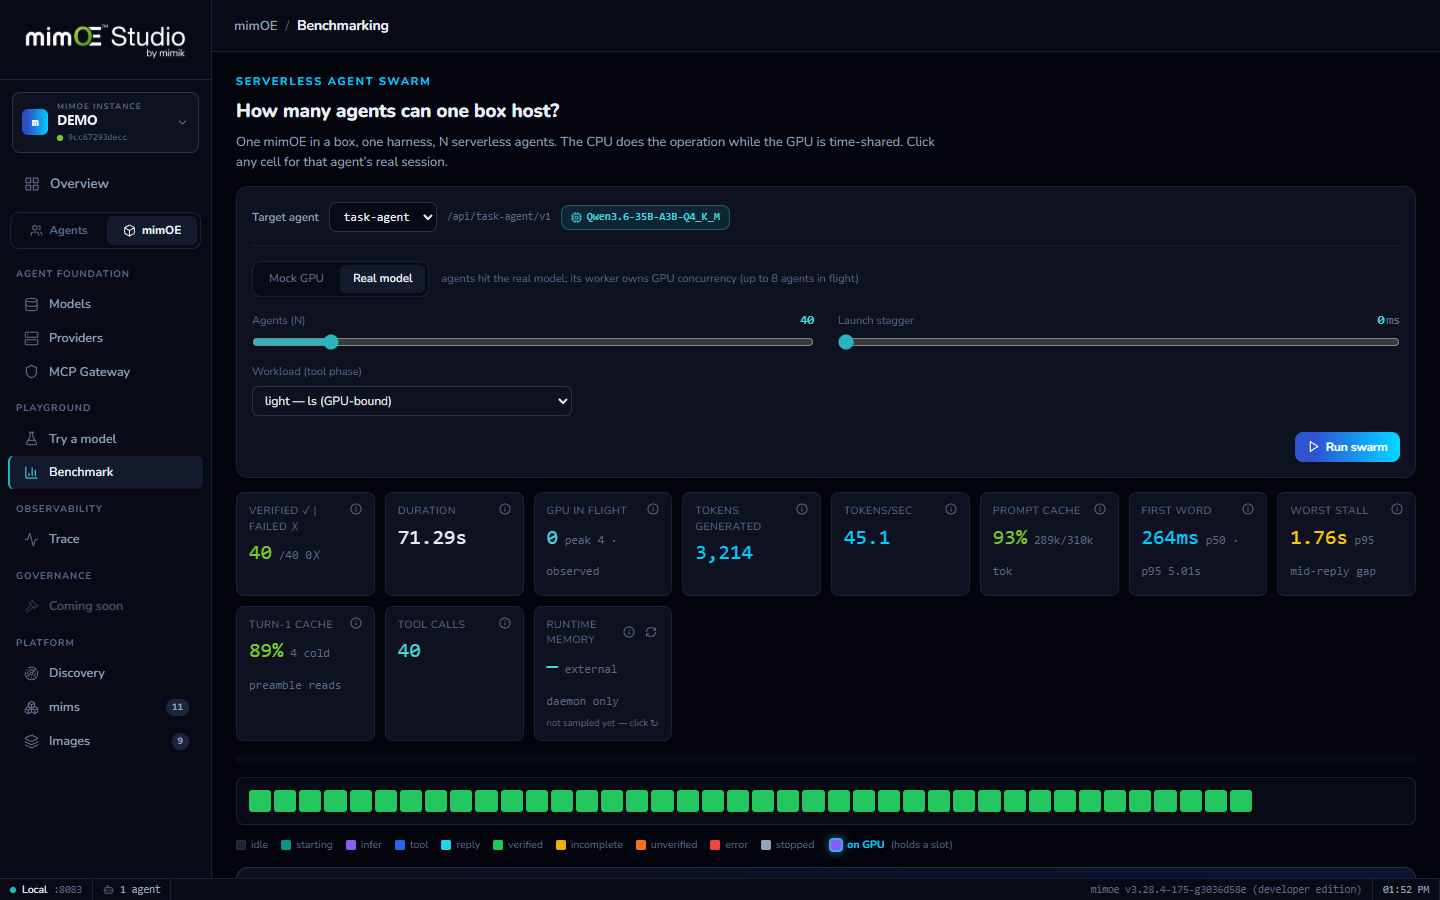Expand the DEMO instance selector chevron

pos(182,122)
